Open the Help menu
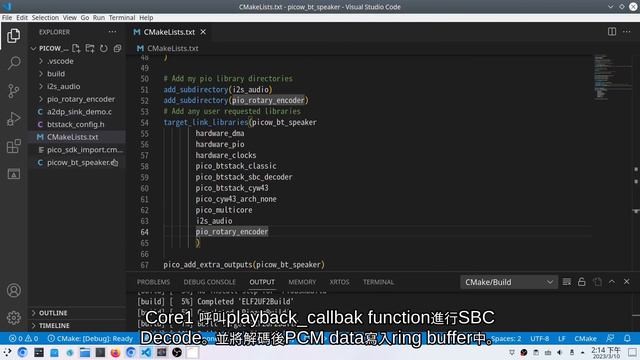 146,18
